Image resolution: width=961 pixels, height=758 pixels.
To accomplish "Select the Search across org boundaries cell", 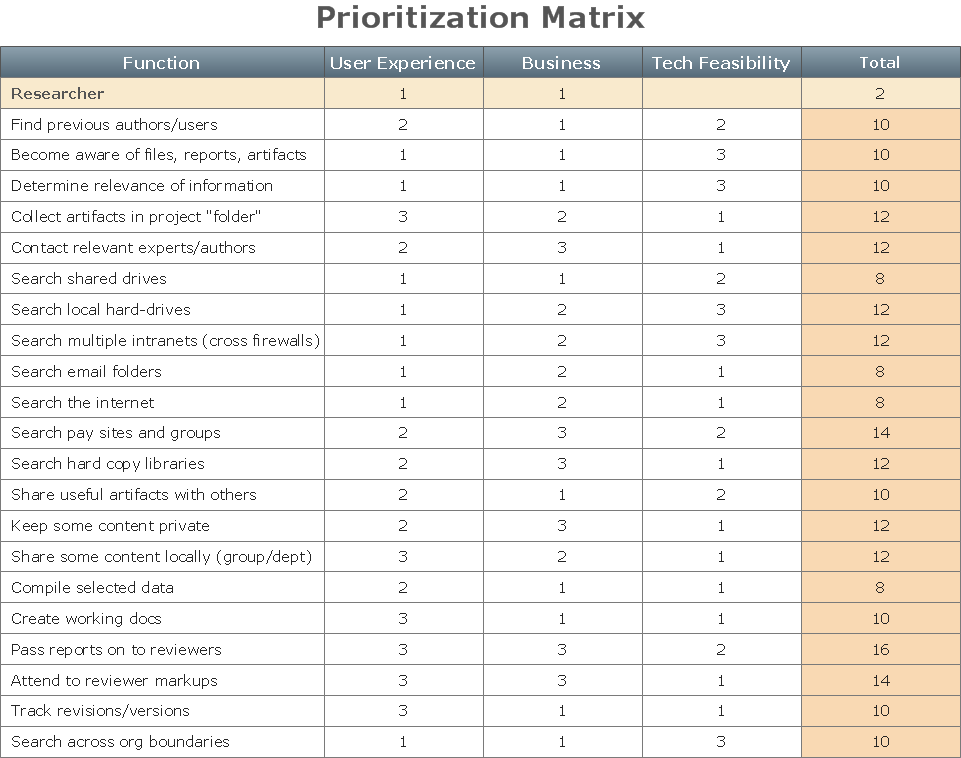I will pyautogui.click(x=120, y=742).
